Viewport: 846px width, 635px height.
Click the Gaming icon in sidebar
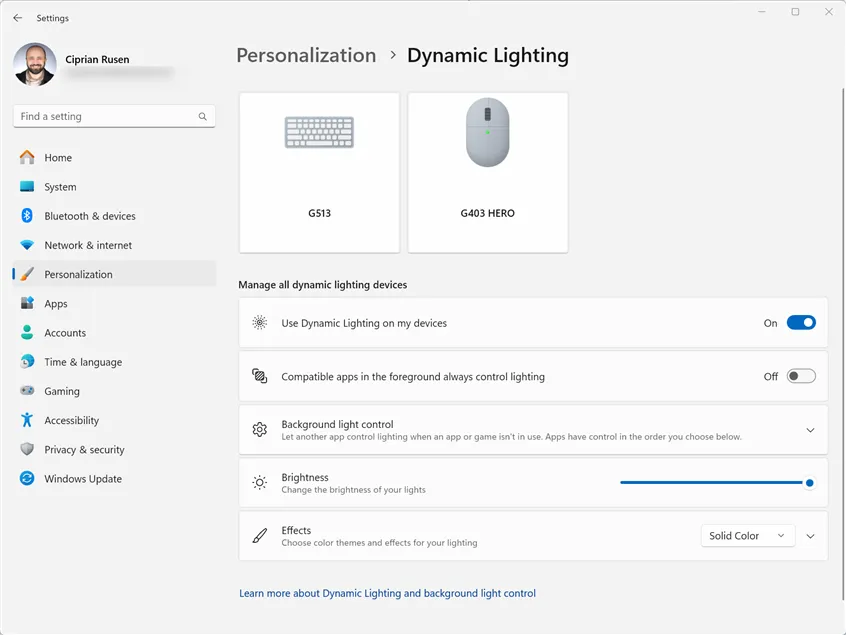click(x=27, y=391)
